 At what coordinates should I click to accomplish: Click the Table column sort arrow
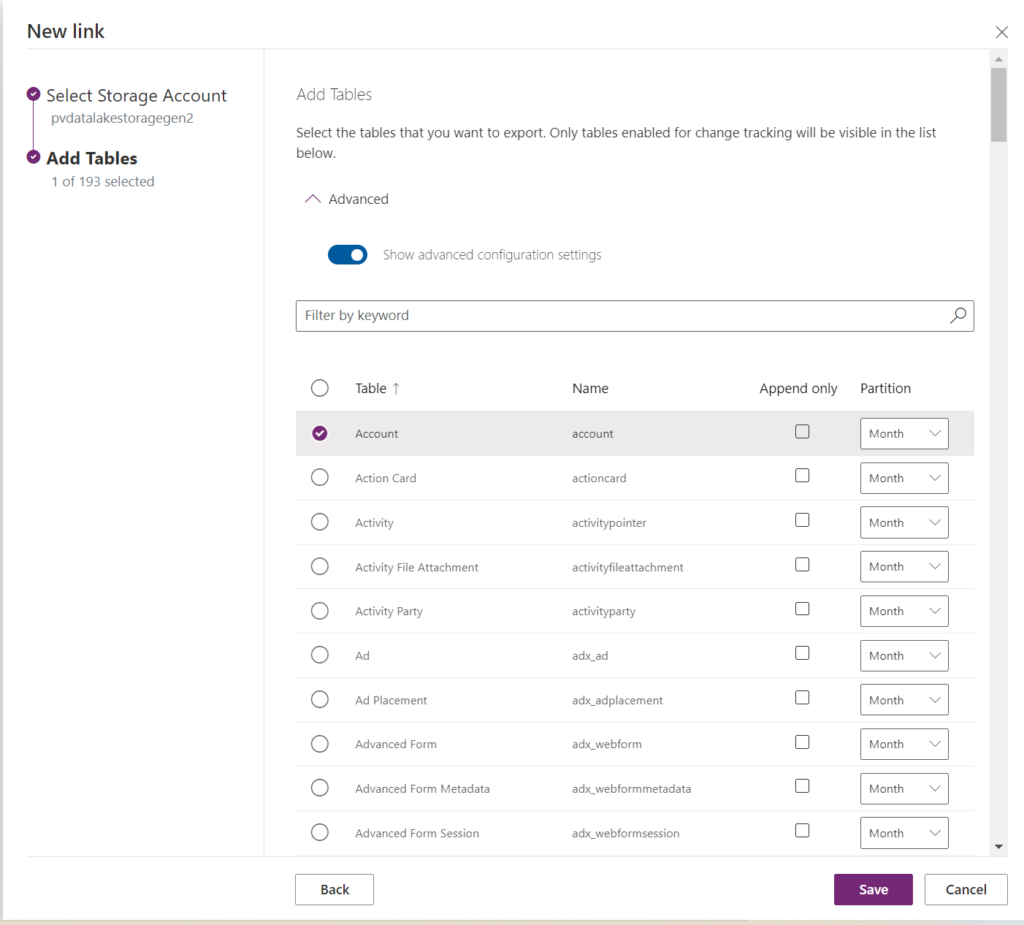396,389
